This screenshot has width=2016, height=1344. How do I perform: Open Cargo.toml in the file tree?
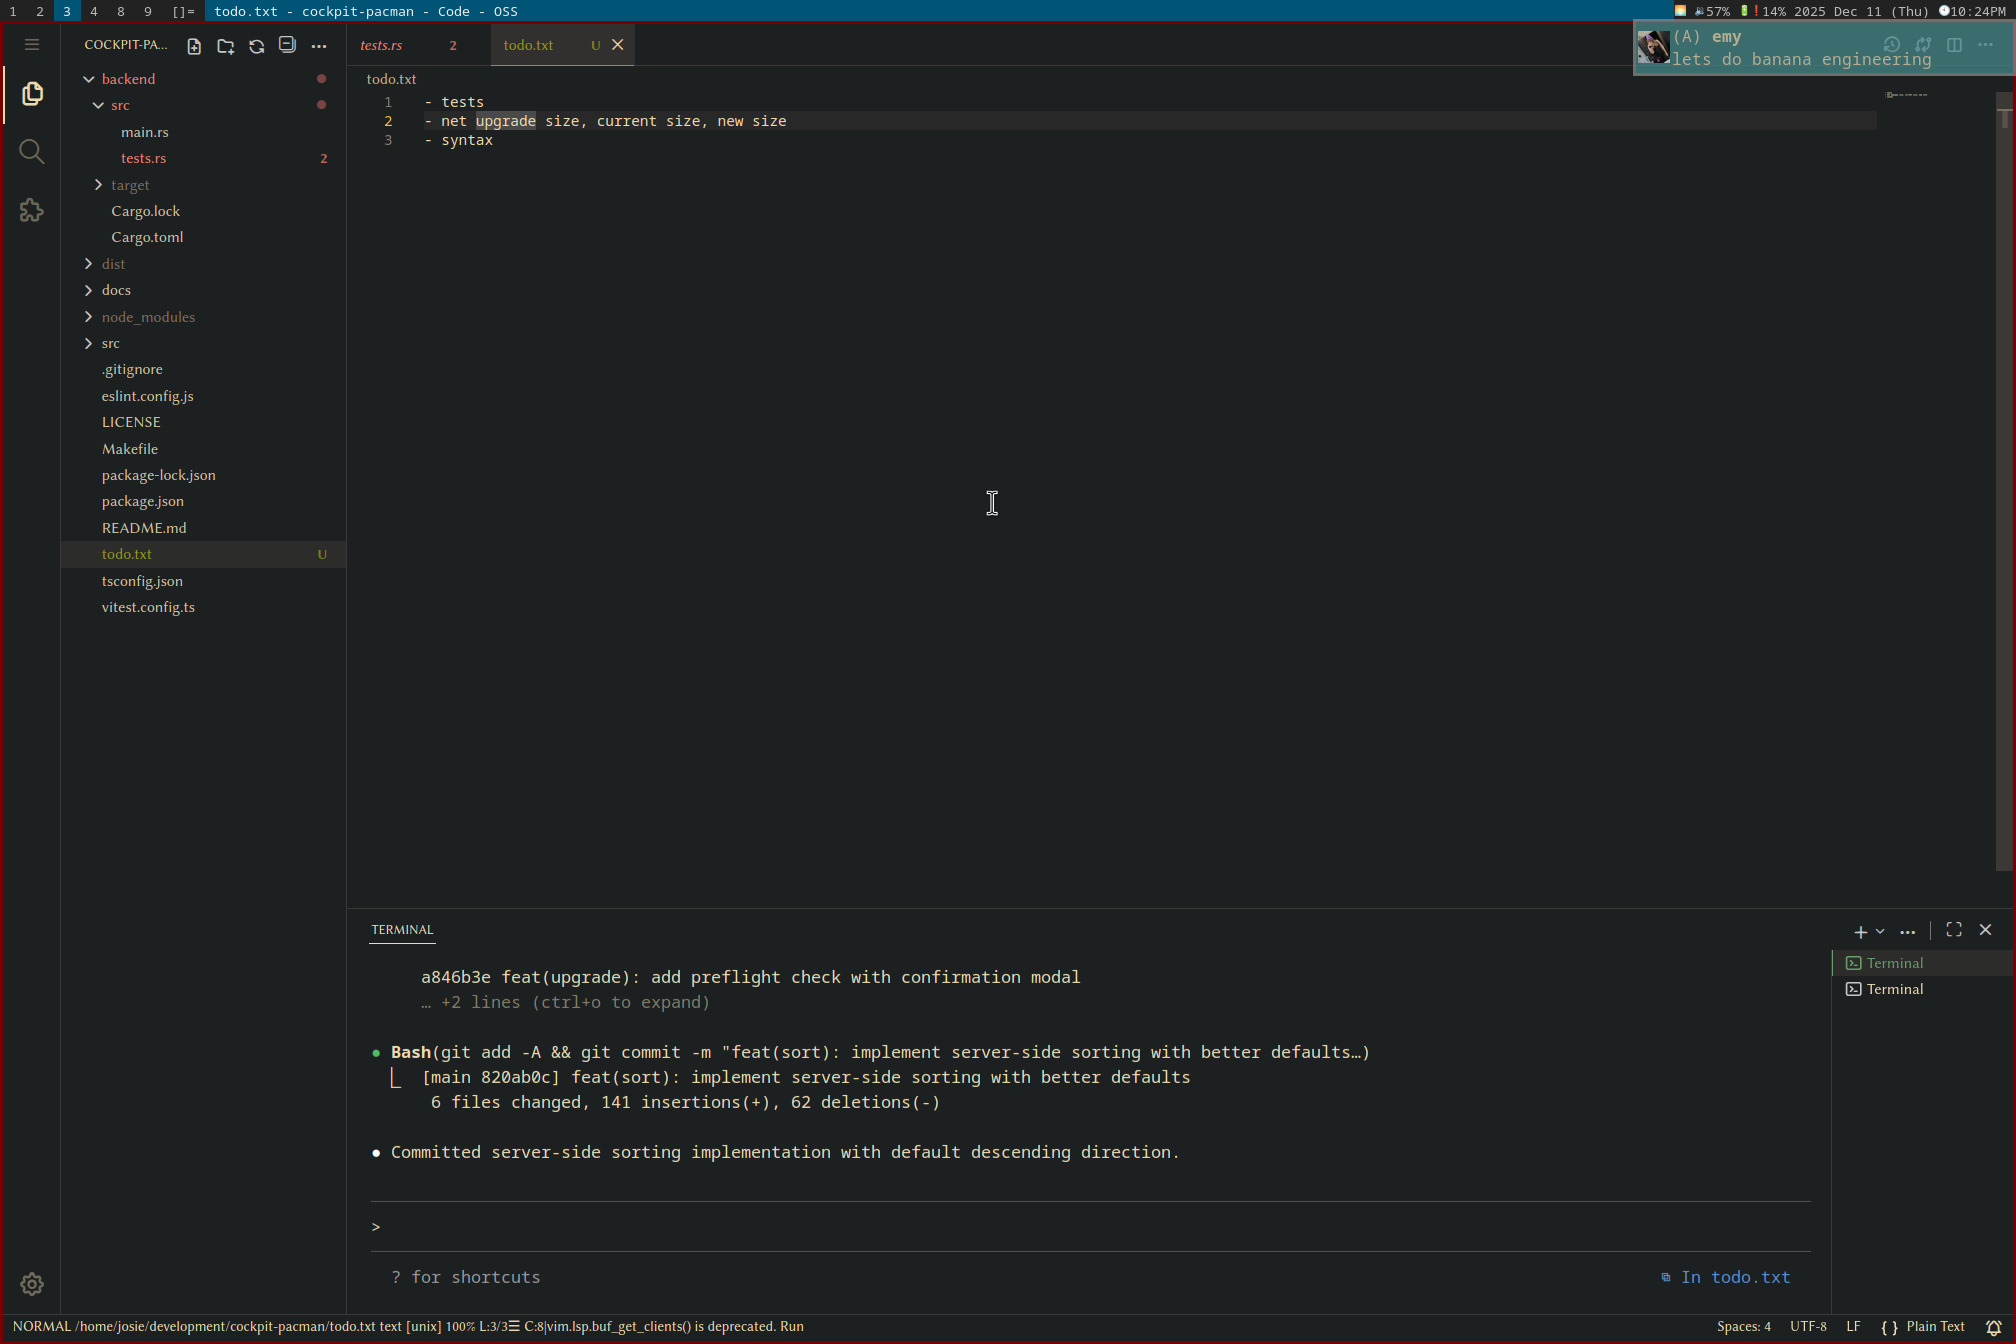click(147, 237)
